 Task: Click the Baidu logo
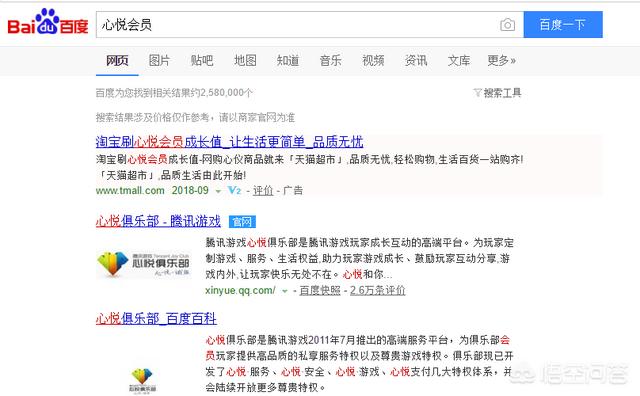coord(48,22)
